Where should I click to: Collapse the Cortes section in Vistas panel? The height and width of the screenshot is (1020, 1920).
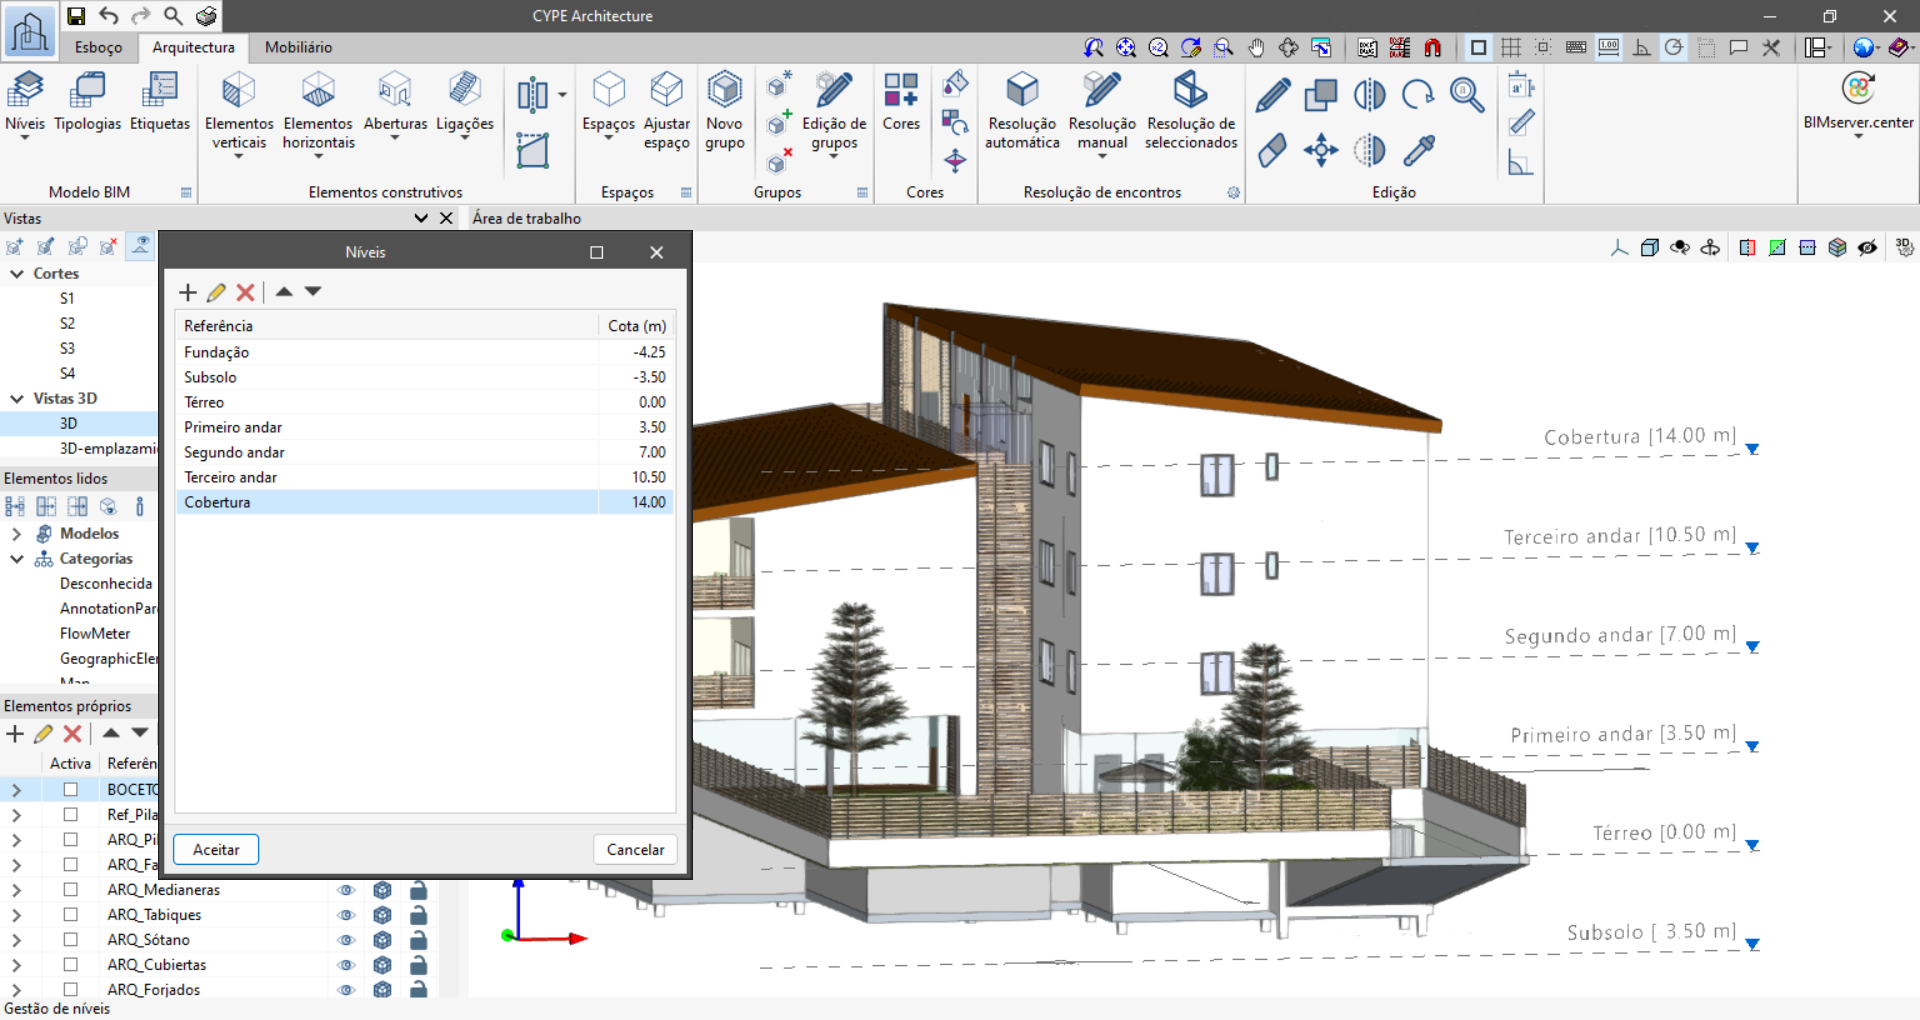[x=17, y=273]
